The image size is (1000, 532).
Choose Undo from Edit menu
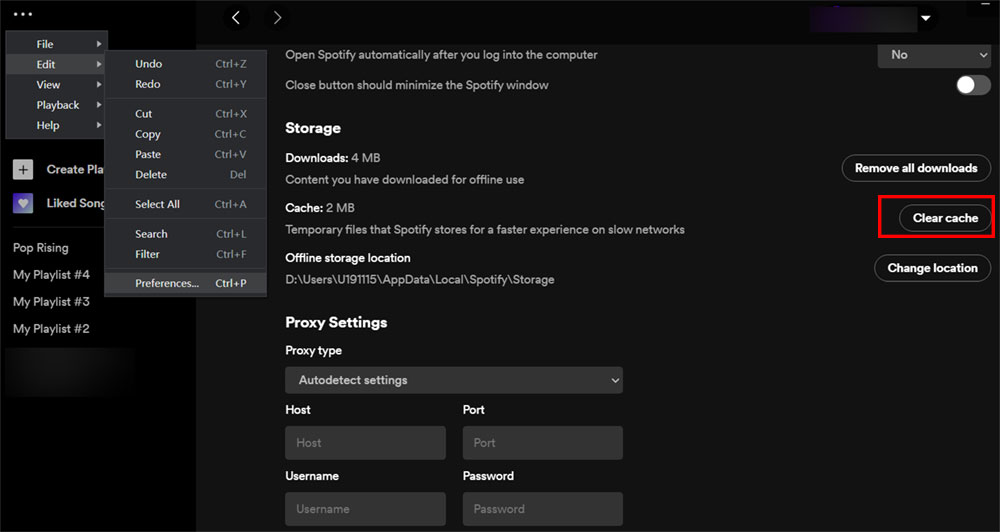click(x=186, y=64)
